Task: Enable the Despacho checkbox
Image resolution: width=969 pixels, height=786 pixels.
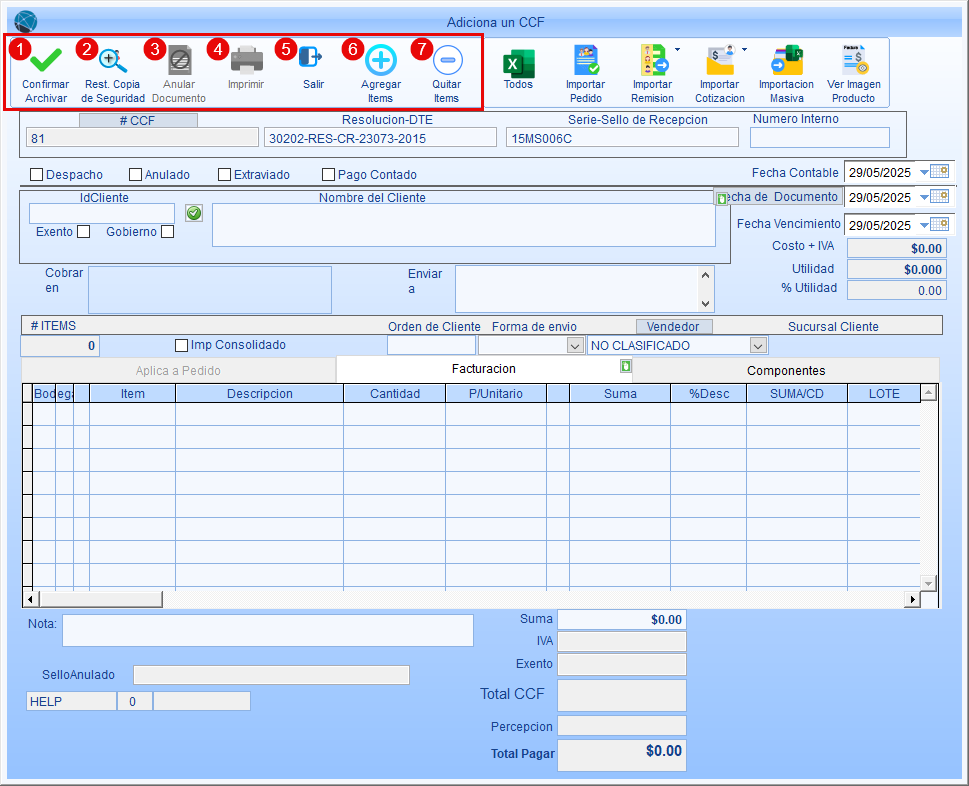Action: [x=36, y=175]
